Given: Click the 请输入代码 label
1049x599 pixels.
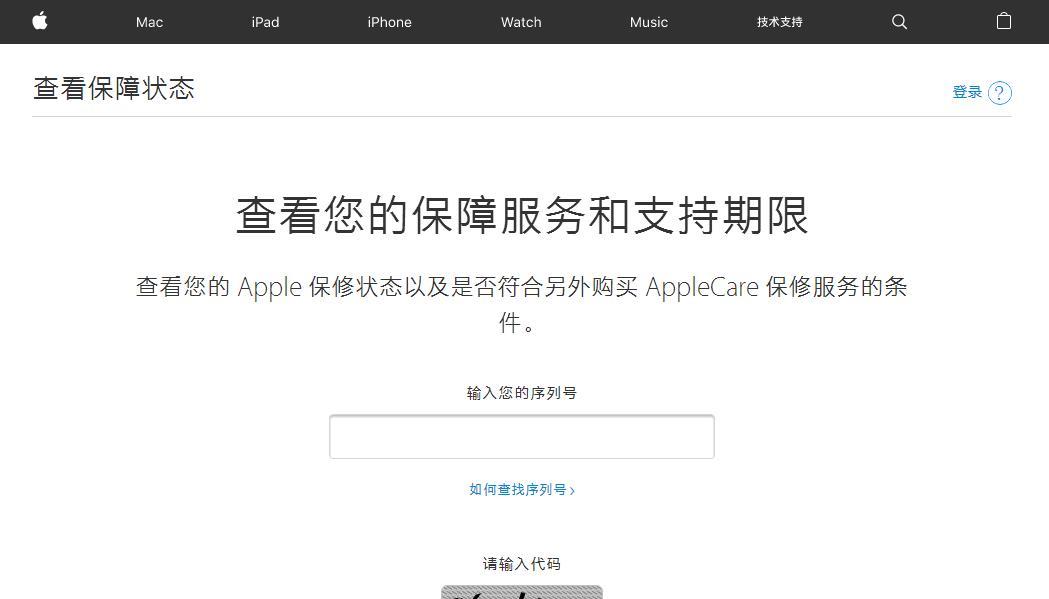Looking at the screenshot, I should click(522, 564).
